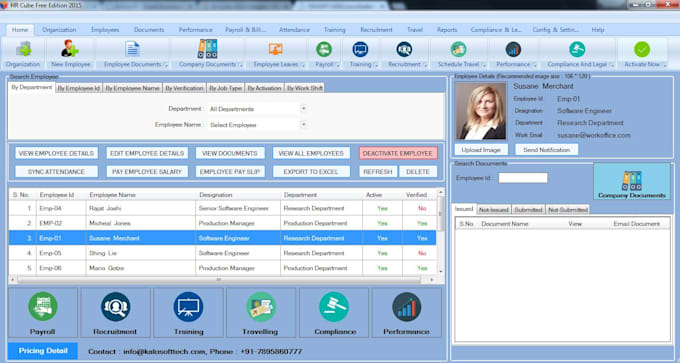Open Schedule Travel toolbar icon
Viewport: 680px width, 363px height.
pyautogui.click(x=458, y=49)
